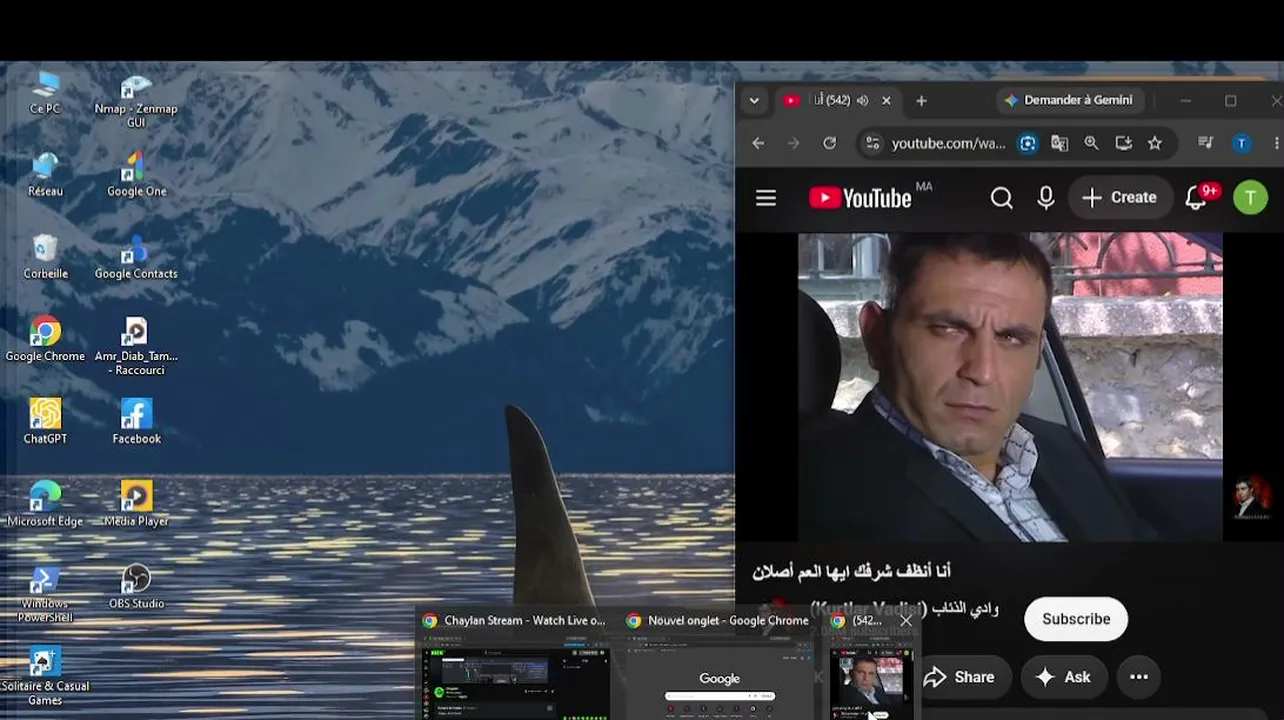The height and width of the screenshot is (720, 1284).
Task: Install YouTube app icon in address bar
Action: [1123, 143]
